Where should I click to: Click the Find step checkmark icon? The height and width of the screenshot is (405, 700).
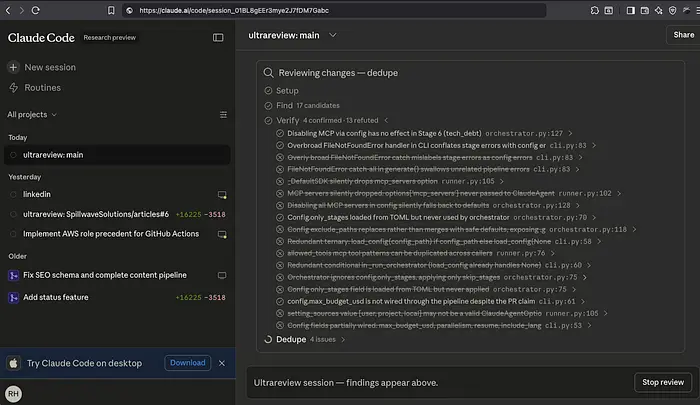268,106
